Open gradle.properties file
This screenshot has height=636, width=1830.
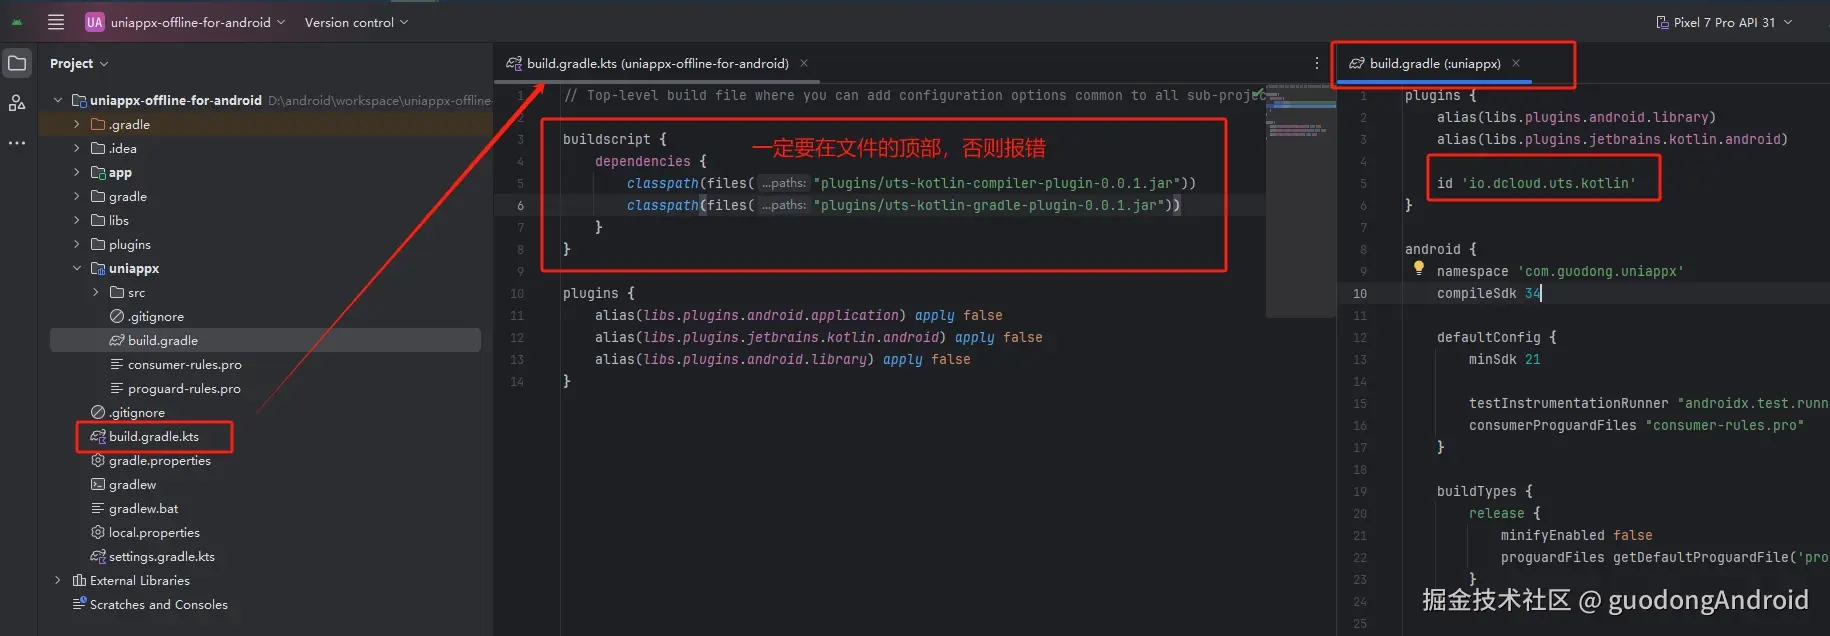pyautogui.click(x=151, y=460)
